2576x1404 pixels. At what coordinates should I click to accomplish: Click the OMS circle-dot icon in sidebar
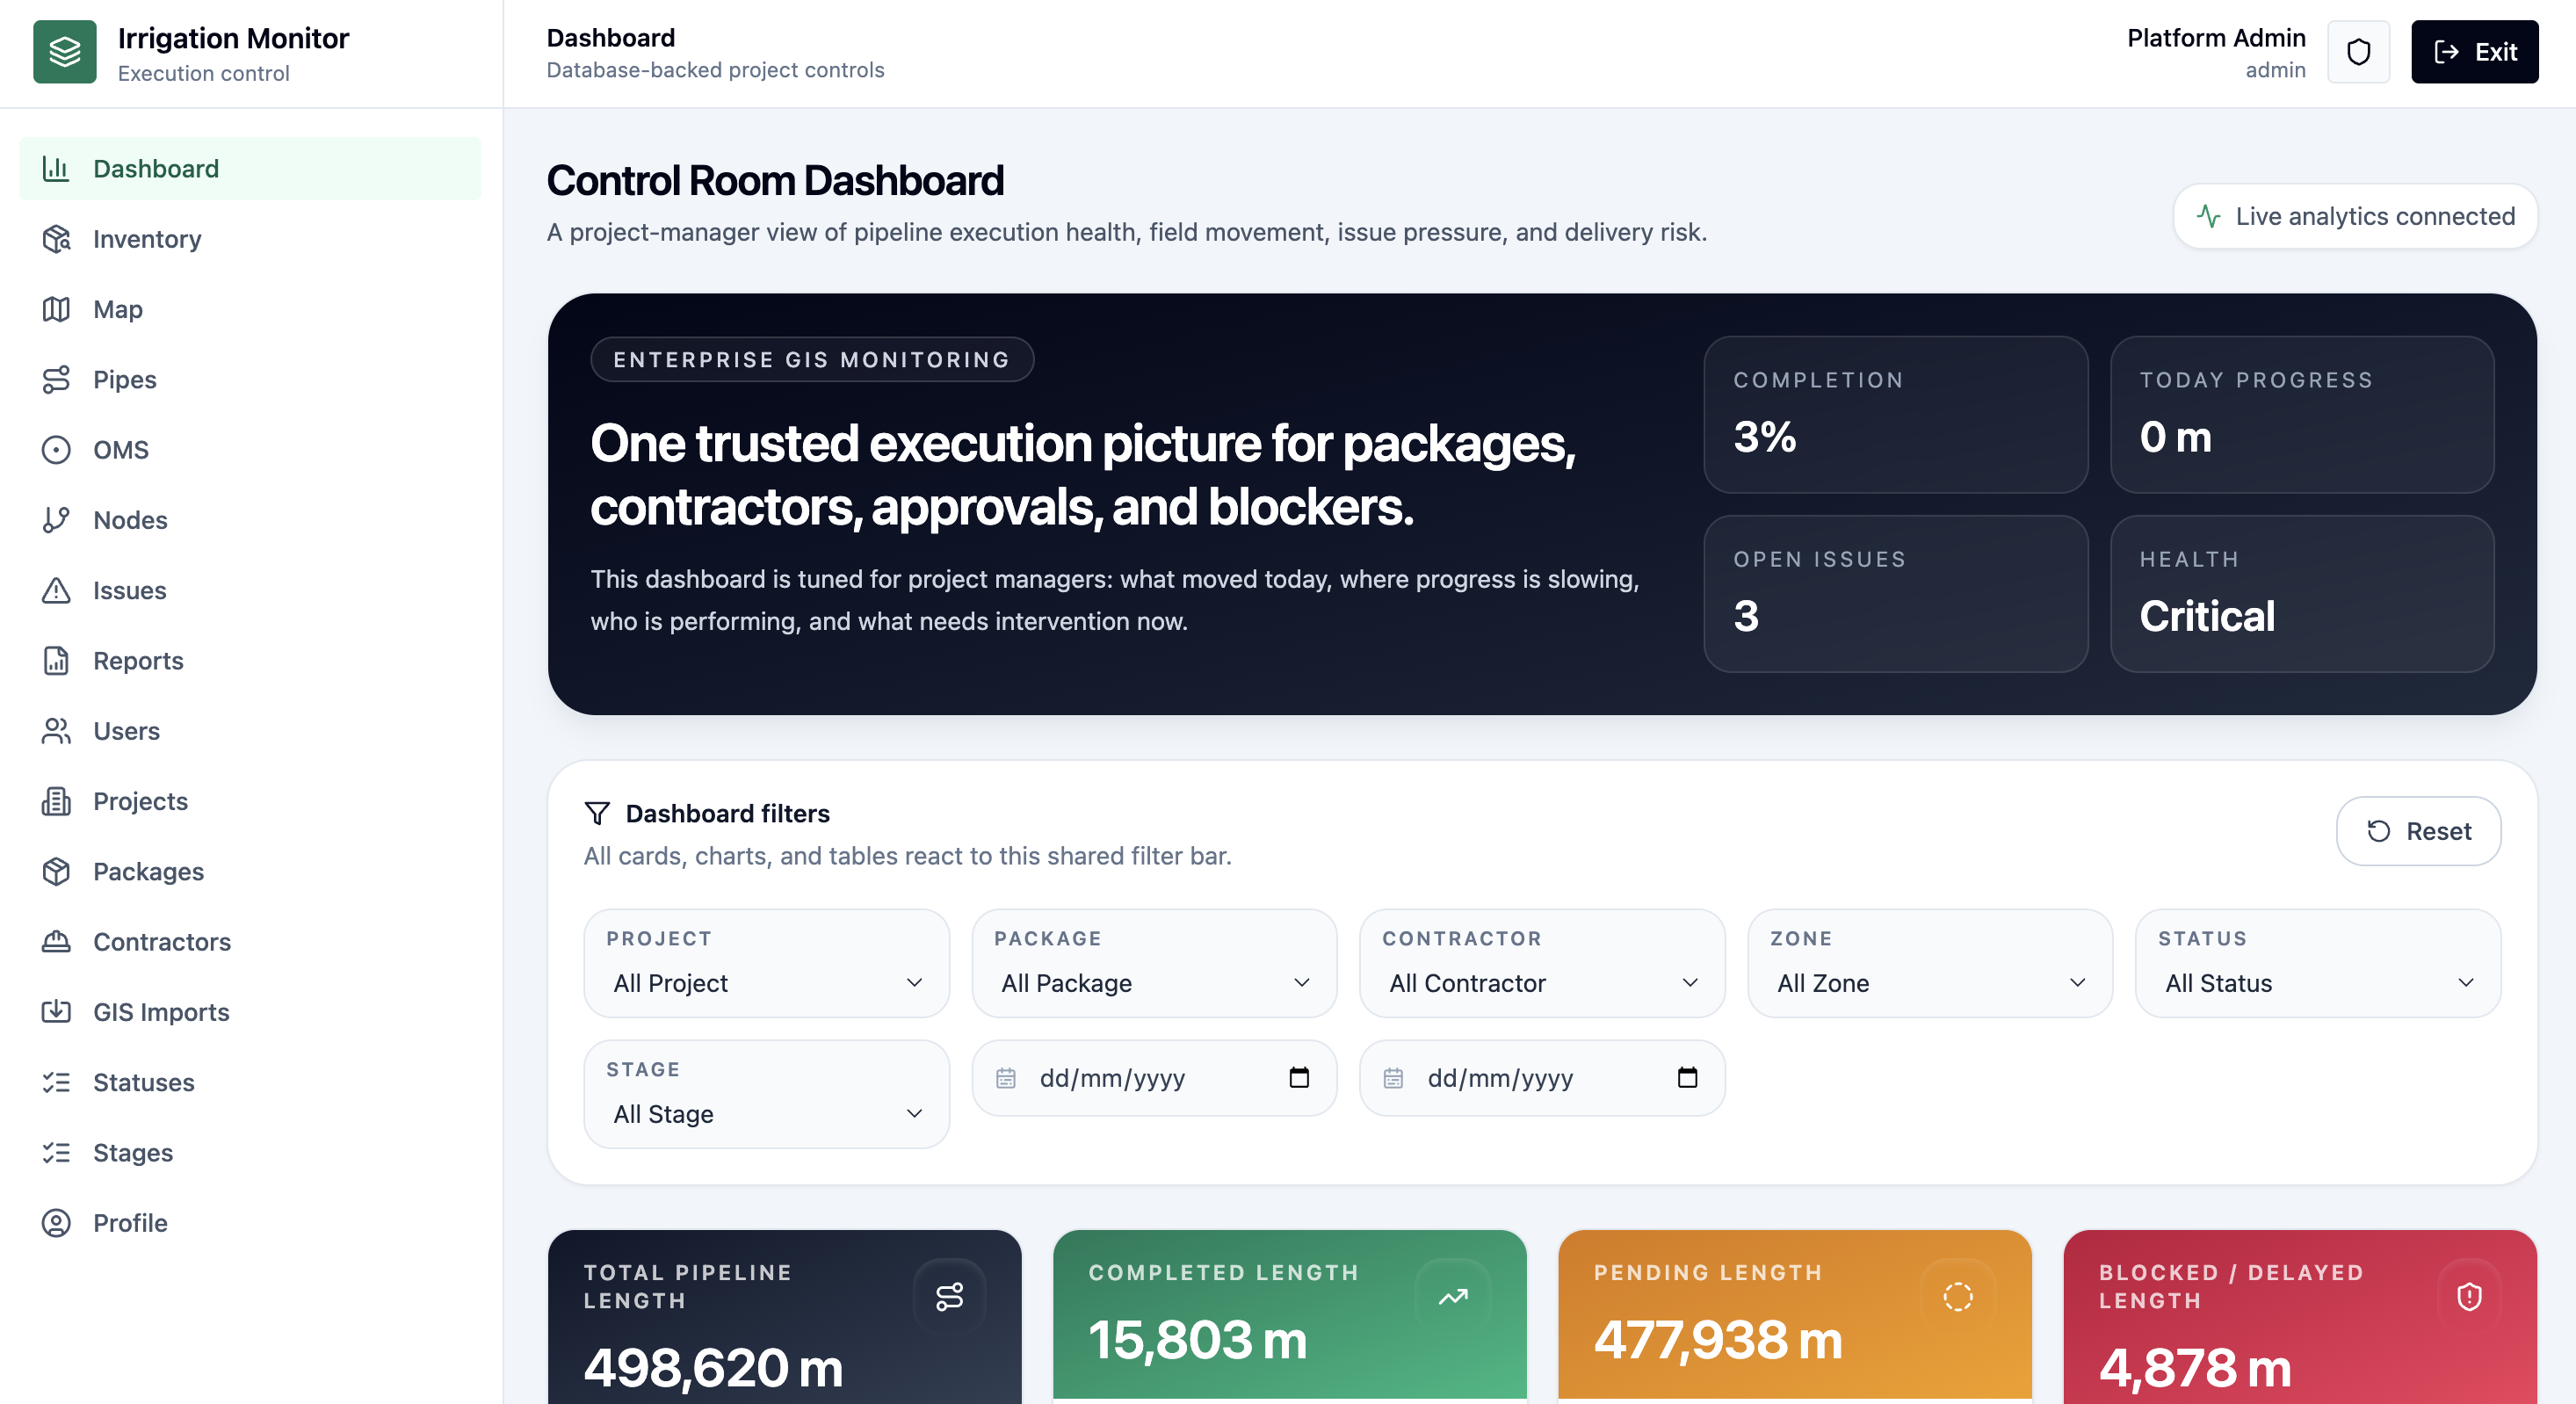coord(56,450)
